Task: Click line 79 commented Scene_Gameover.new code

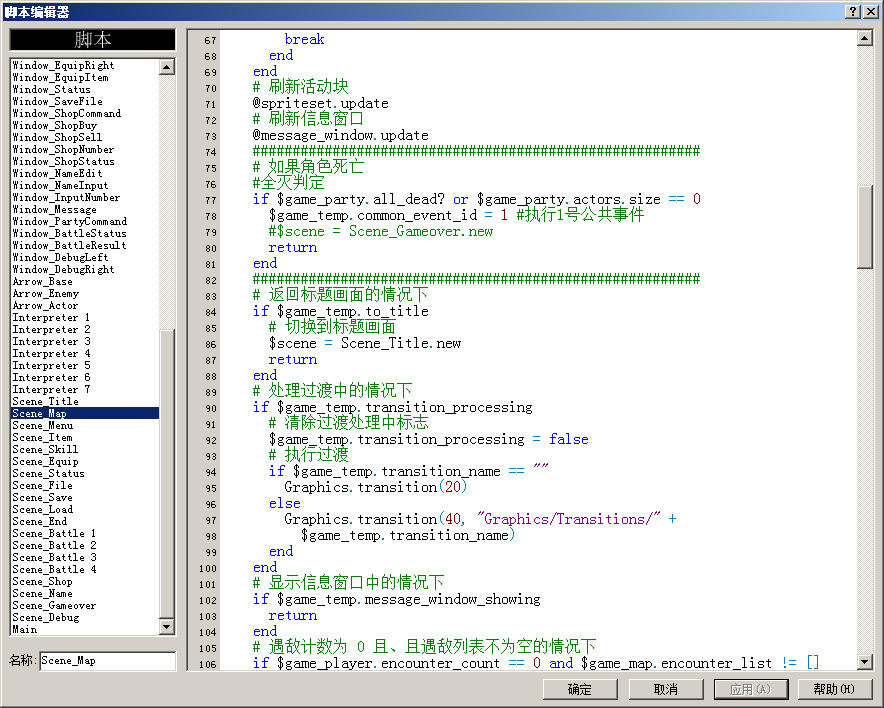Action: click(381, 231)
